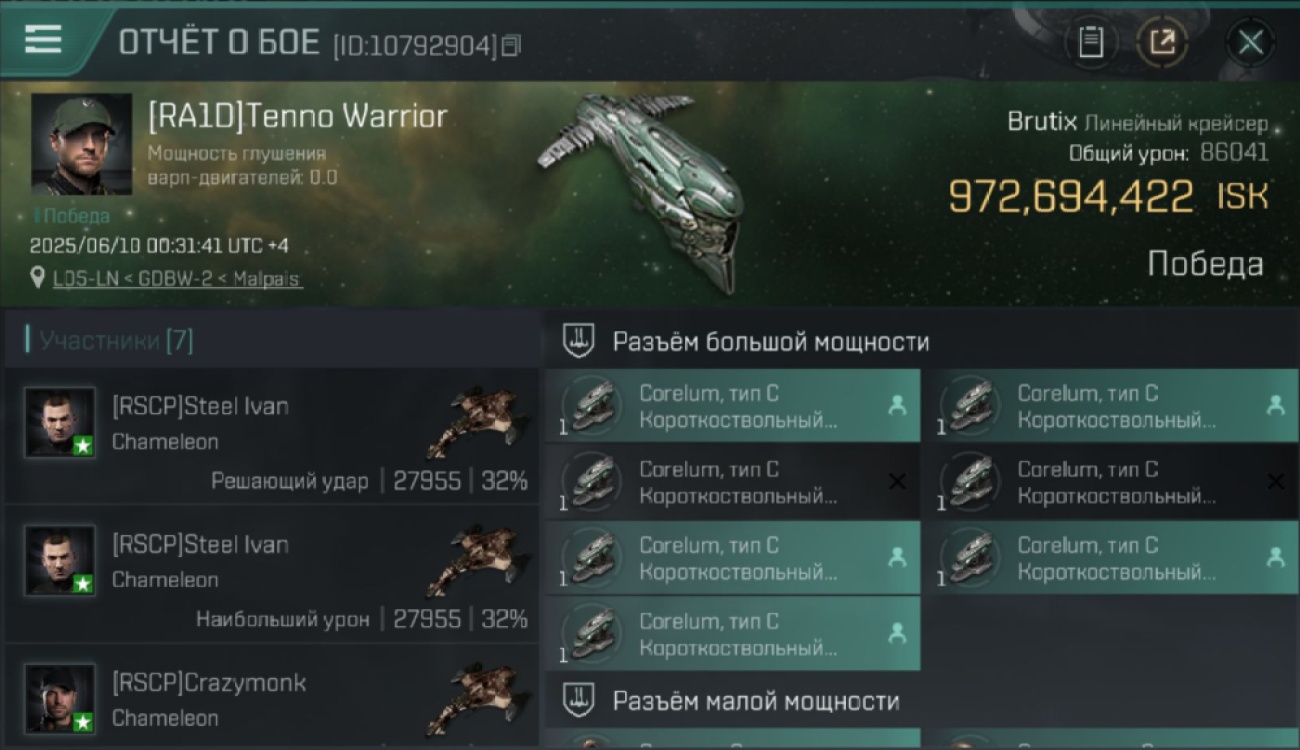The width and height of the screenshot is (1300, 750).
Task: Toggle the person icon on top-right Corelum module
Action: 1275,406
